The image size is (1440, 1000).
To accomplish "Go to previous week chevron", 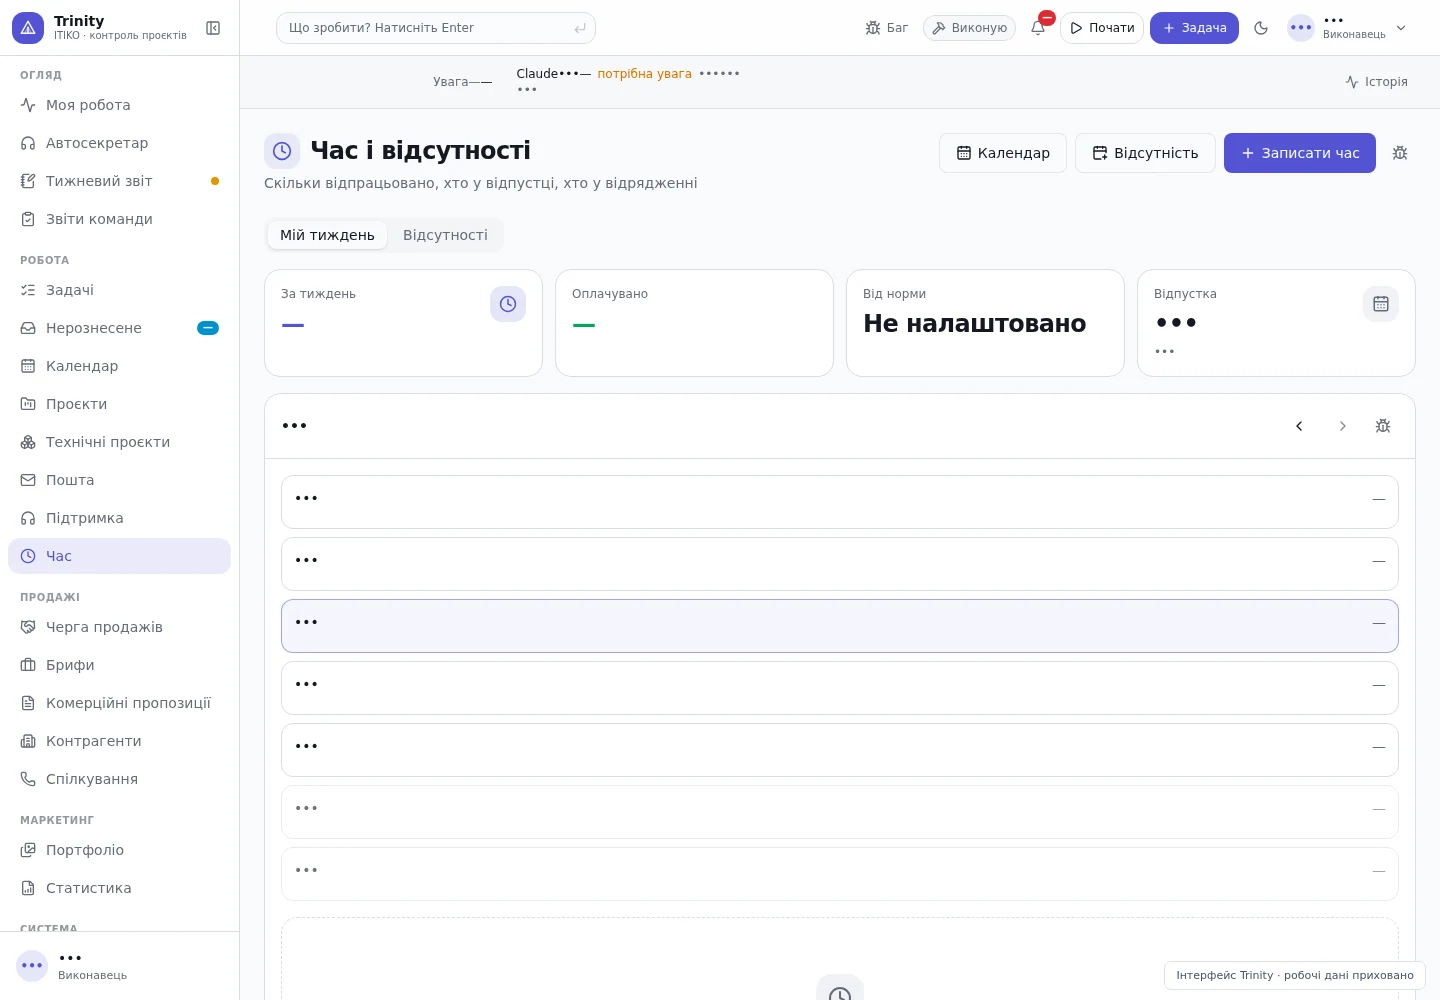I will pos(1299,426).
